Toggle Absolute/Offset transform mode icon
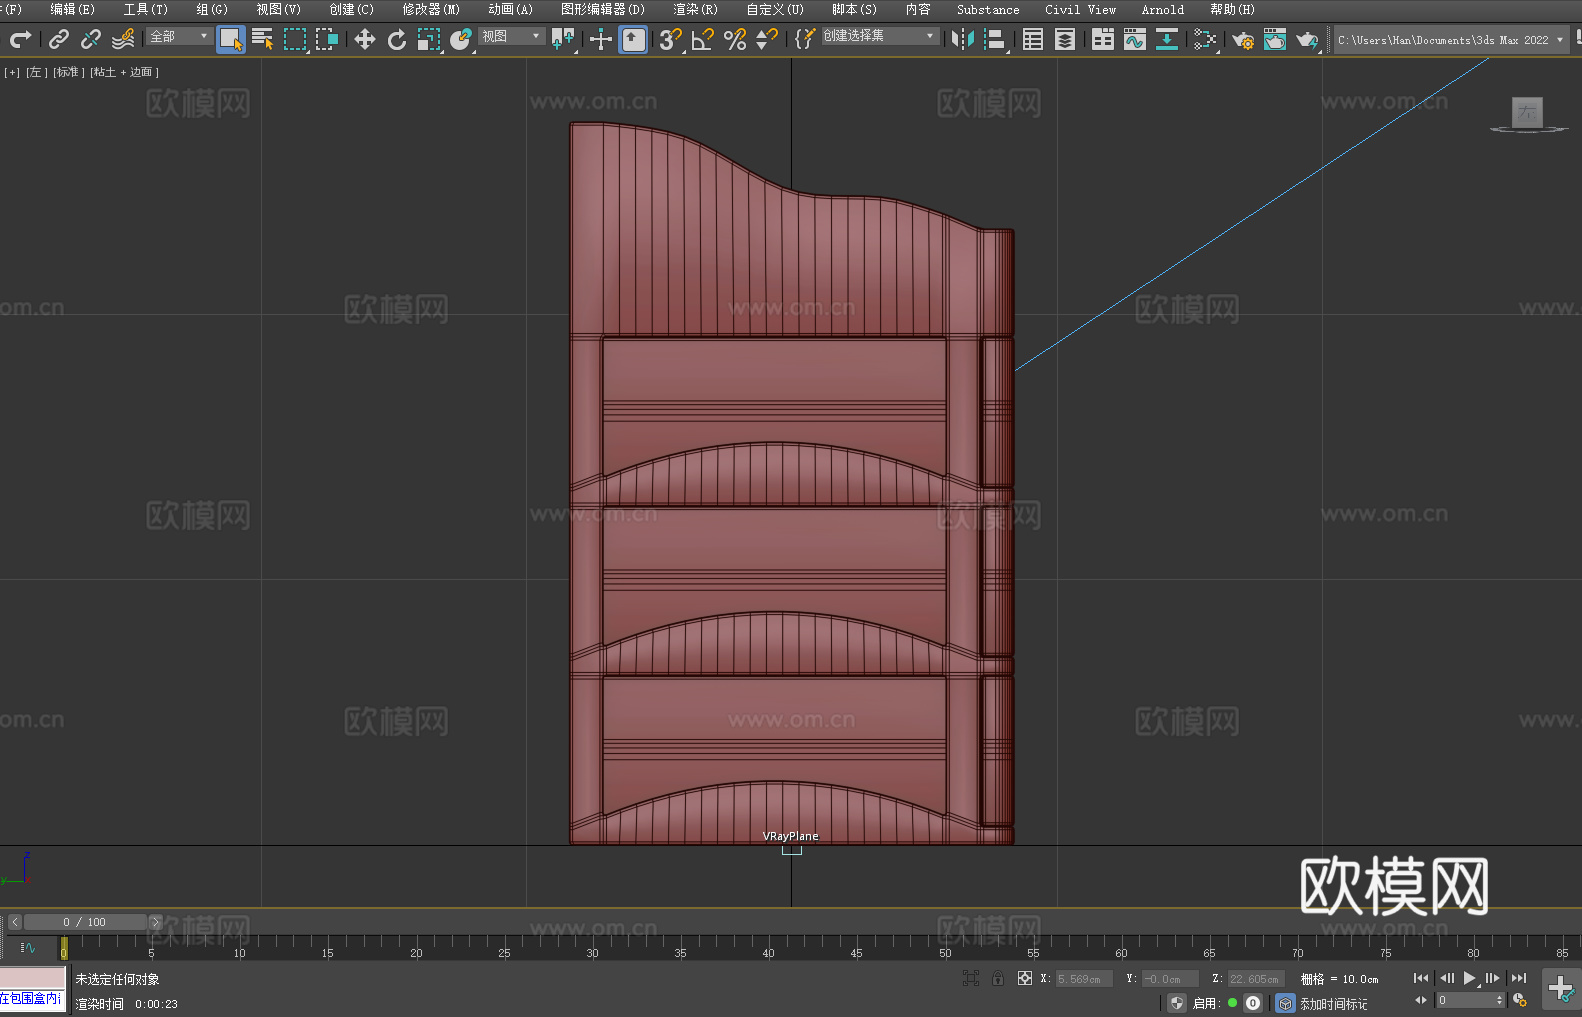 (x=1025, y=978)
